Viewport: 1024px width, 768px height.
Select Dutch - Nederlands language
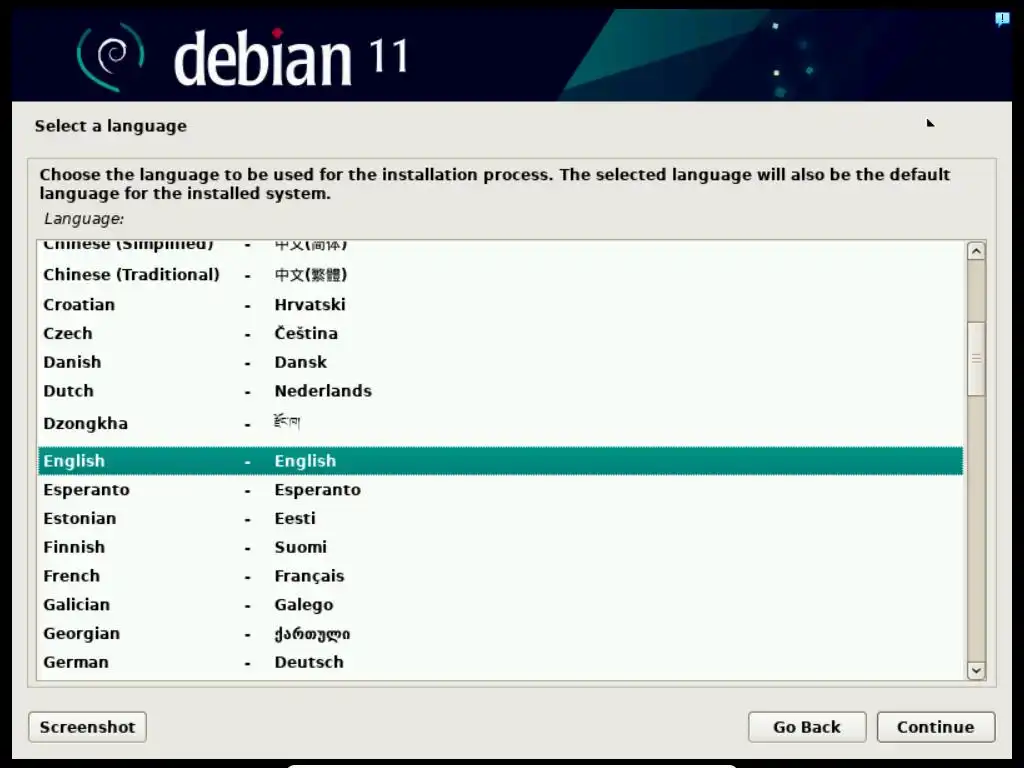click(500, 391)
